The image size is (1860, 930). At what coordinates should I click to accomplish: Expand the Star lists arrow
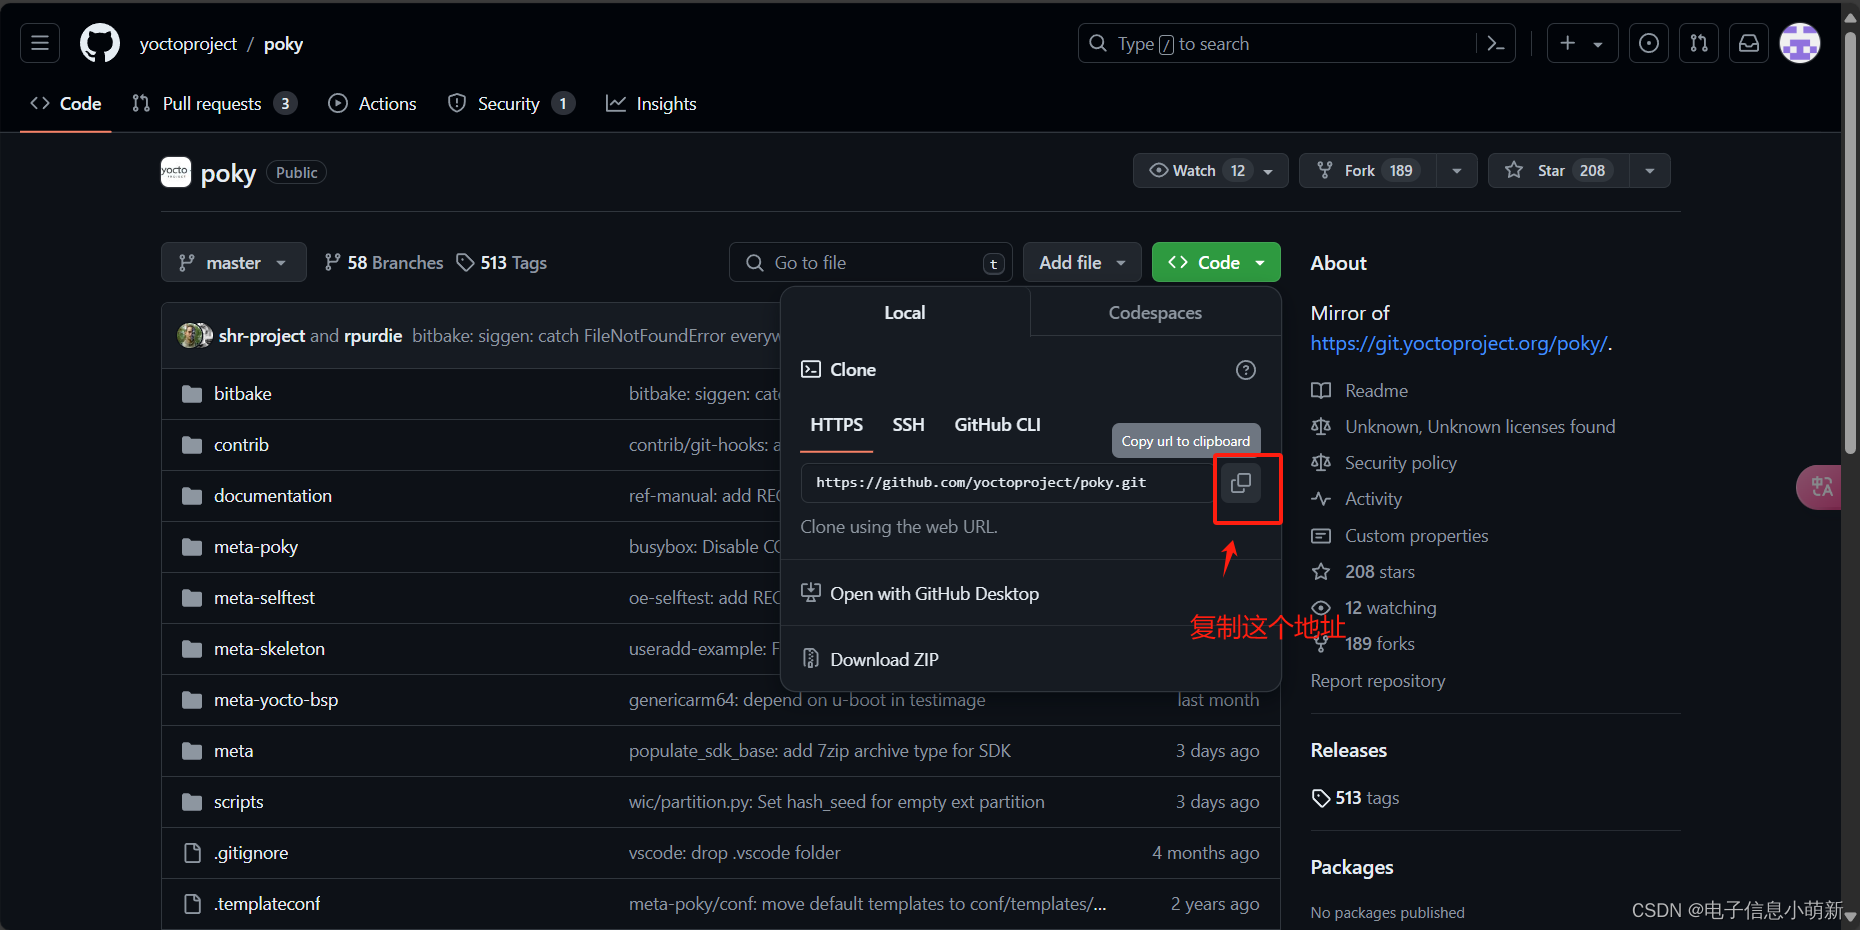click(x=1650, y=171)
